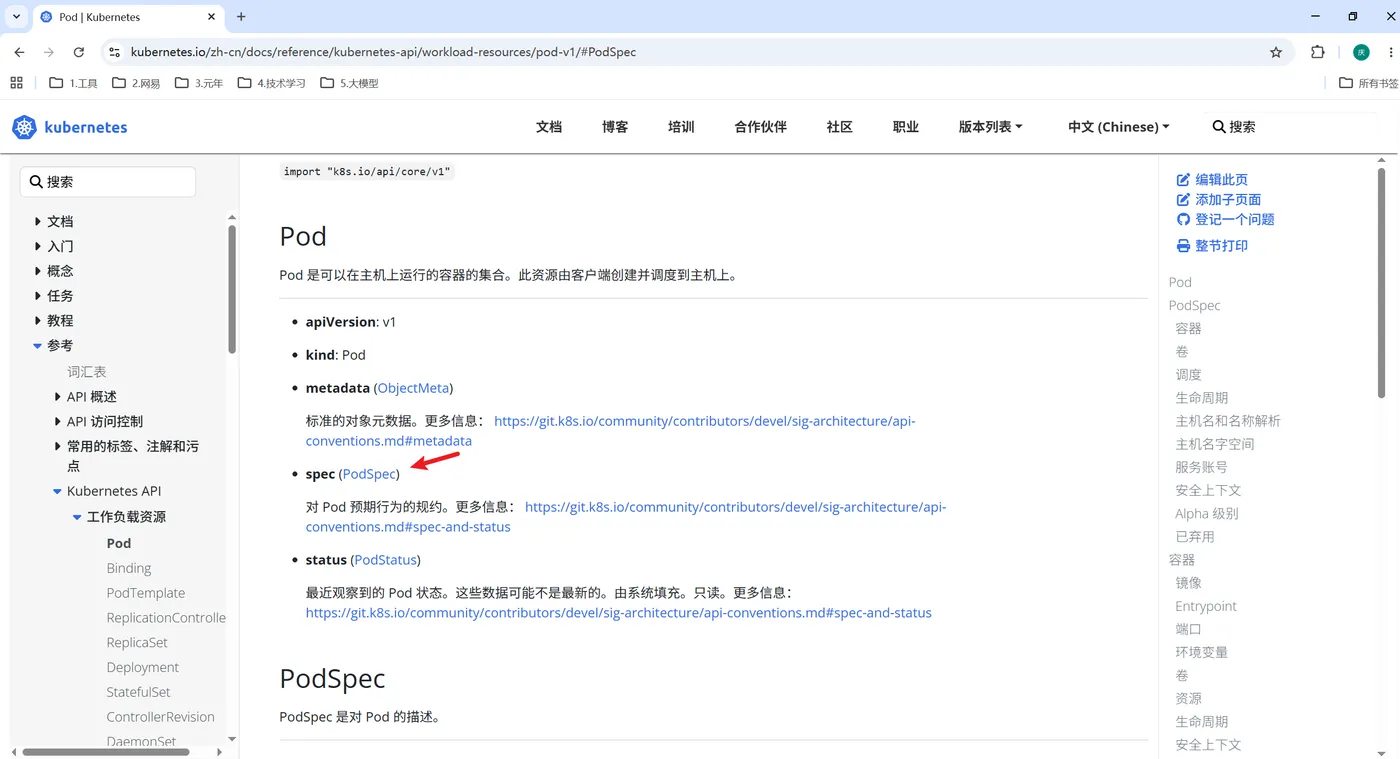This screenshot has height=759, width=1400.
Task: Jump to Entrypoint in the page outline
Action: point(1205,606)
